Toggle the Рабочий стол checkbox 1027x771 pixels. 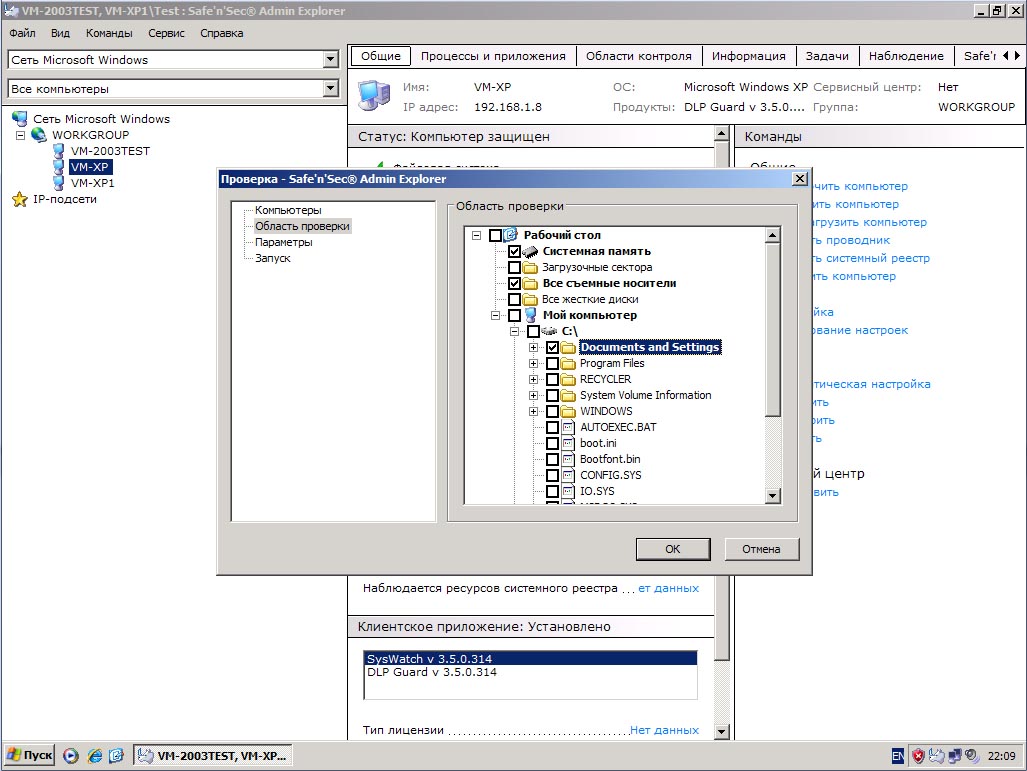(495, 235)
